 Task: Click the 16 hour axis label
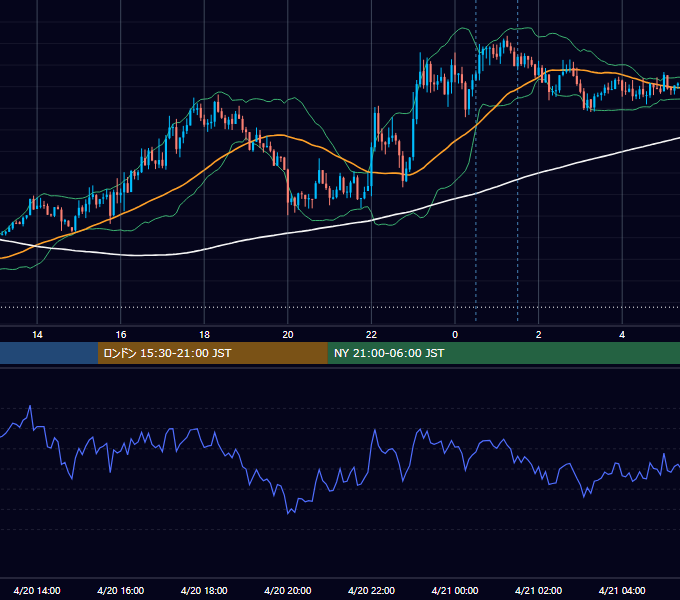click(121, 335)
